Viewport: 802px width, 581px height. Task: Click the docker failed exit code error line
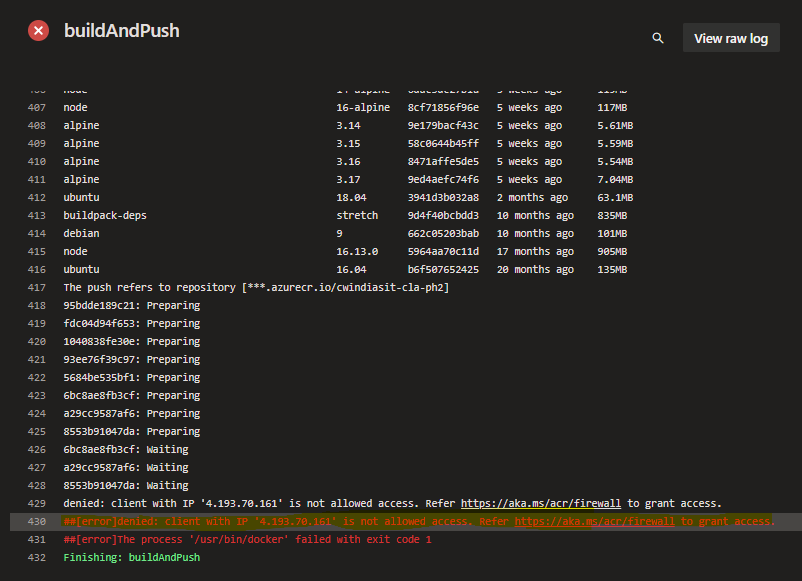point(248,540)
